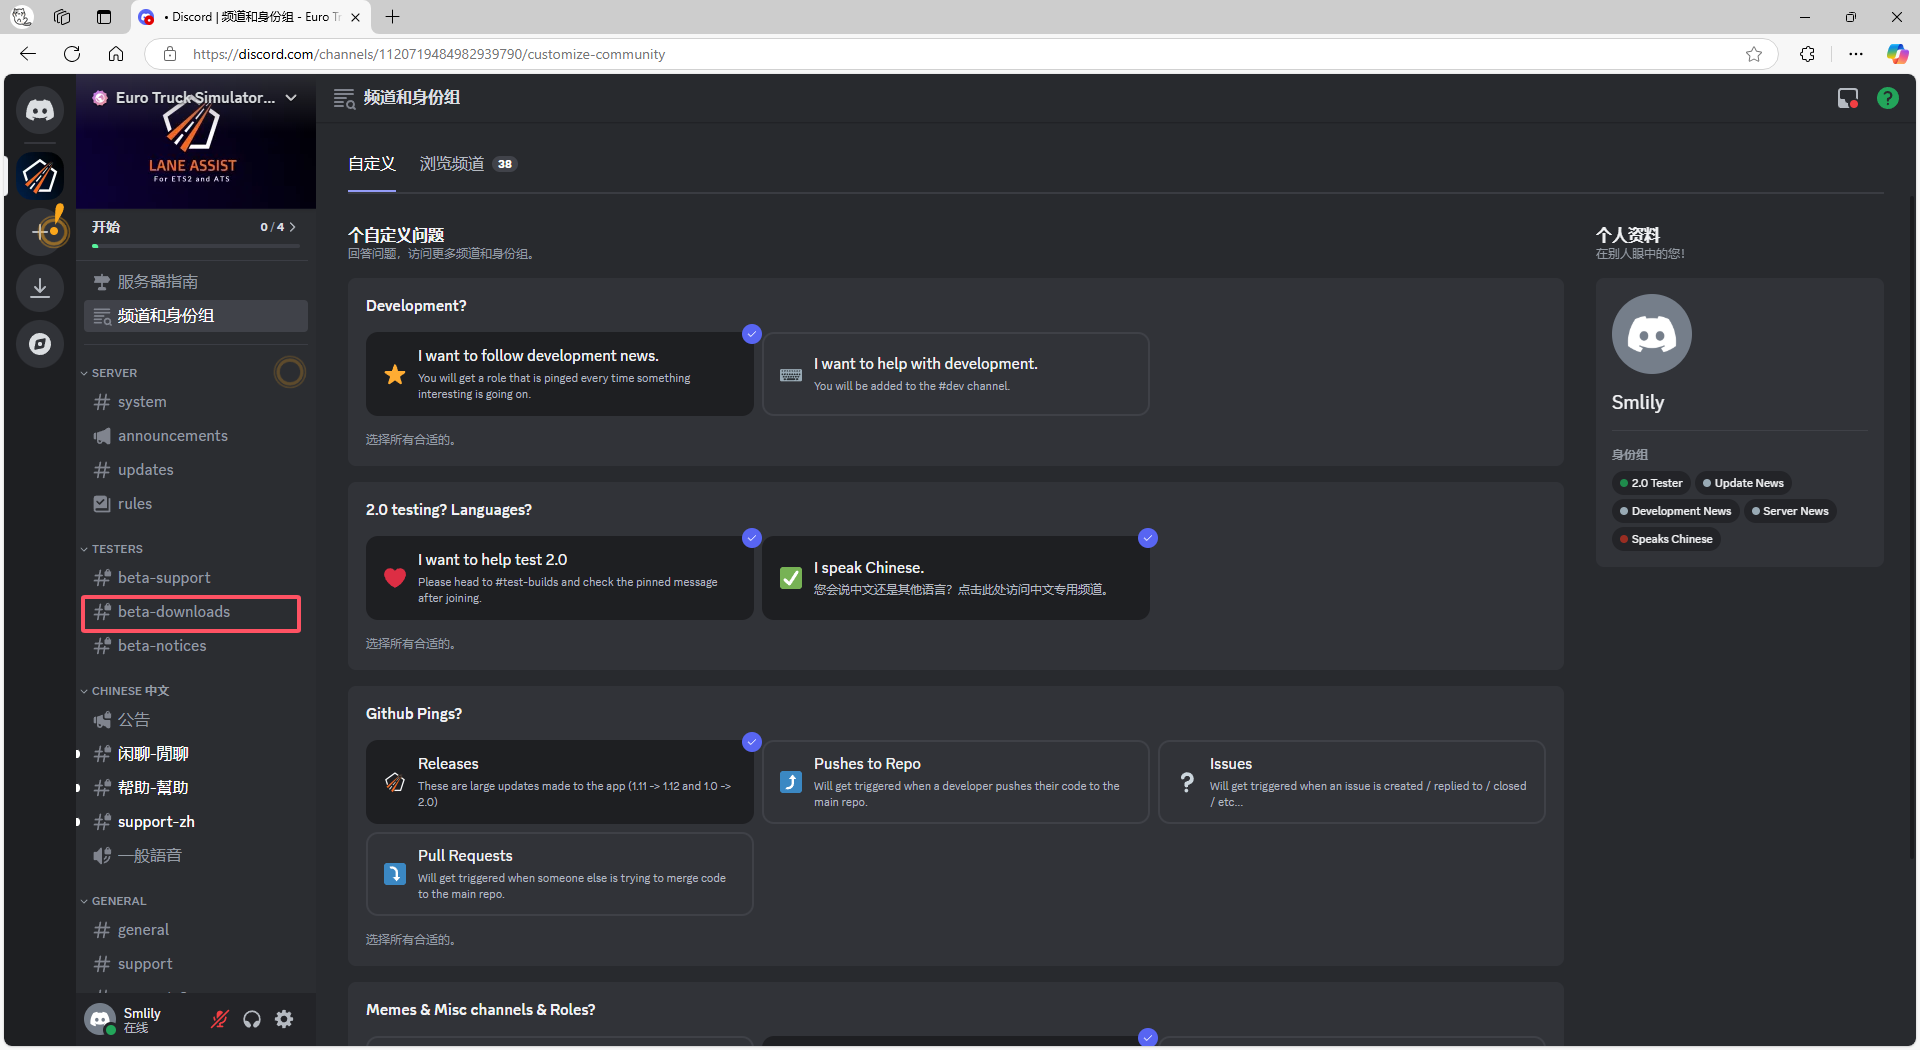The height and width of the screenshot is (1050, 1920).
Task: Open the discover servers compass icon
Action: point(40,344)
